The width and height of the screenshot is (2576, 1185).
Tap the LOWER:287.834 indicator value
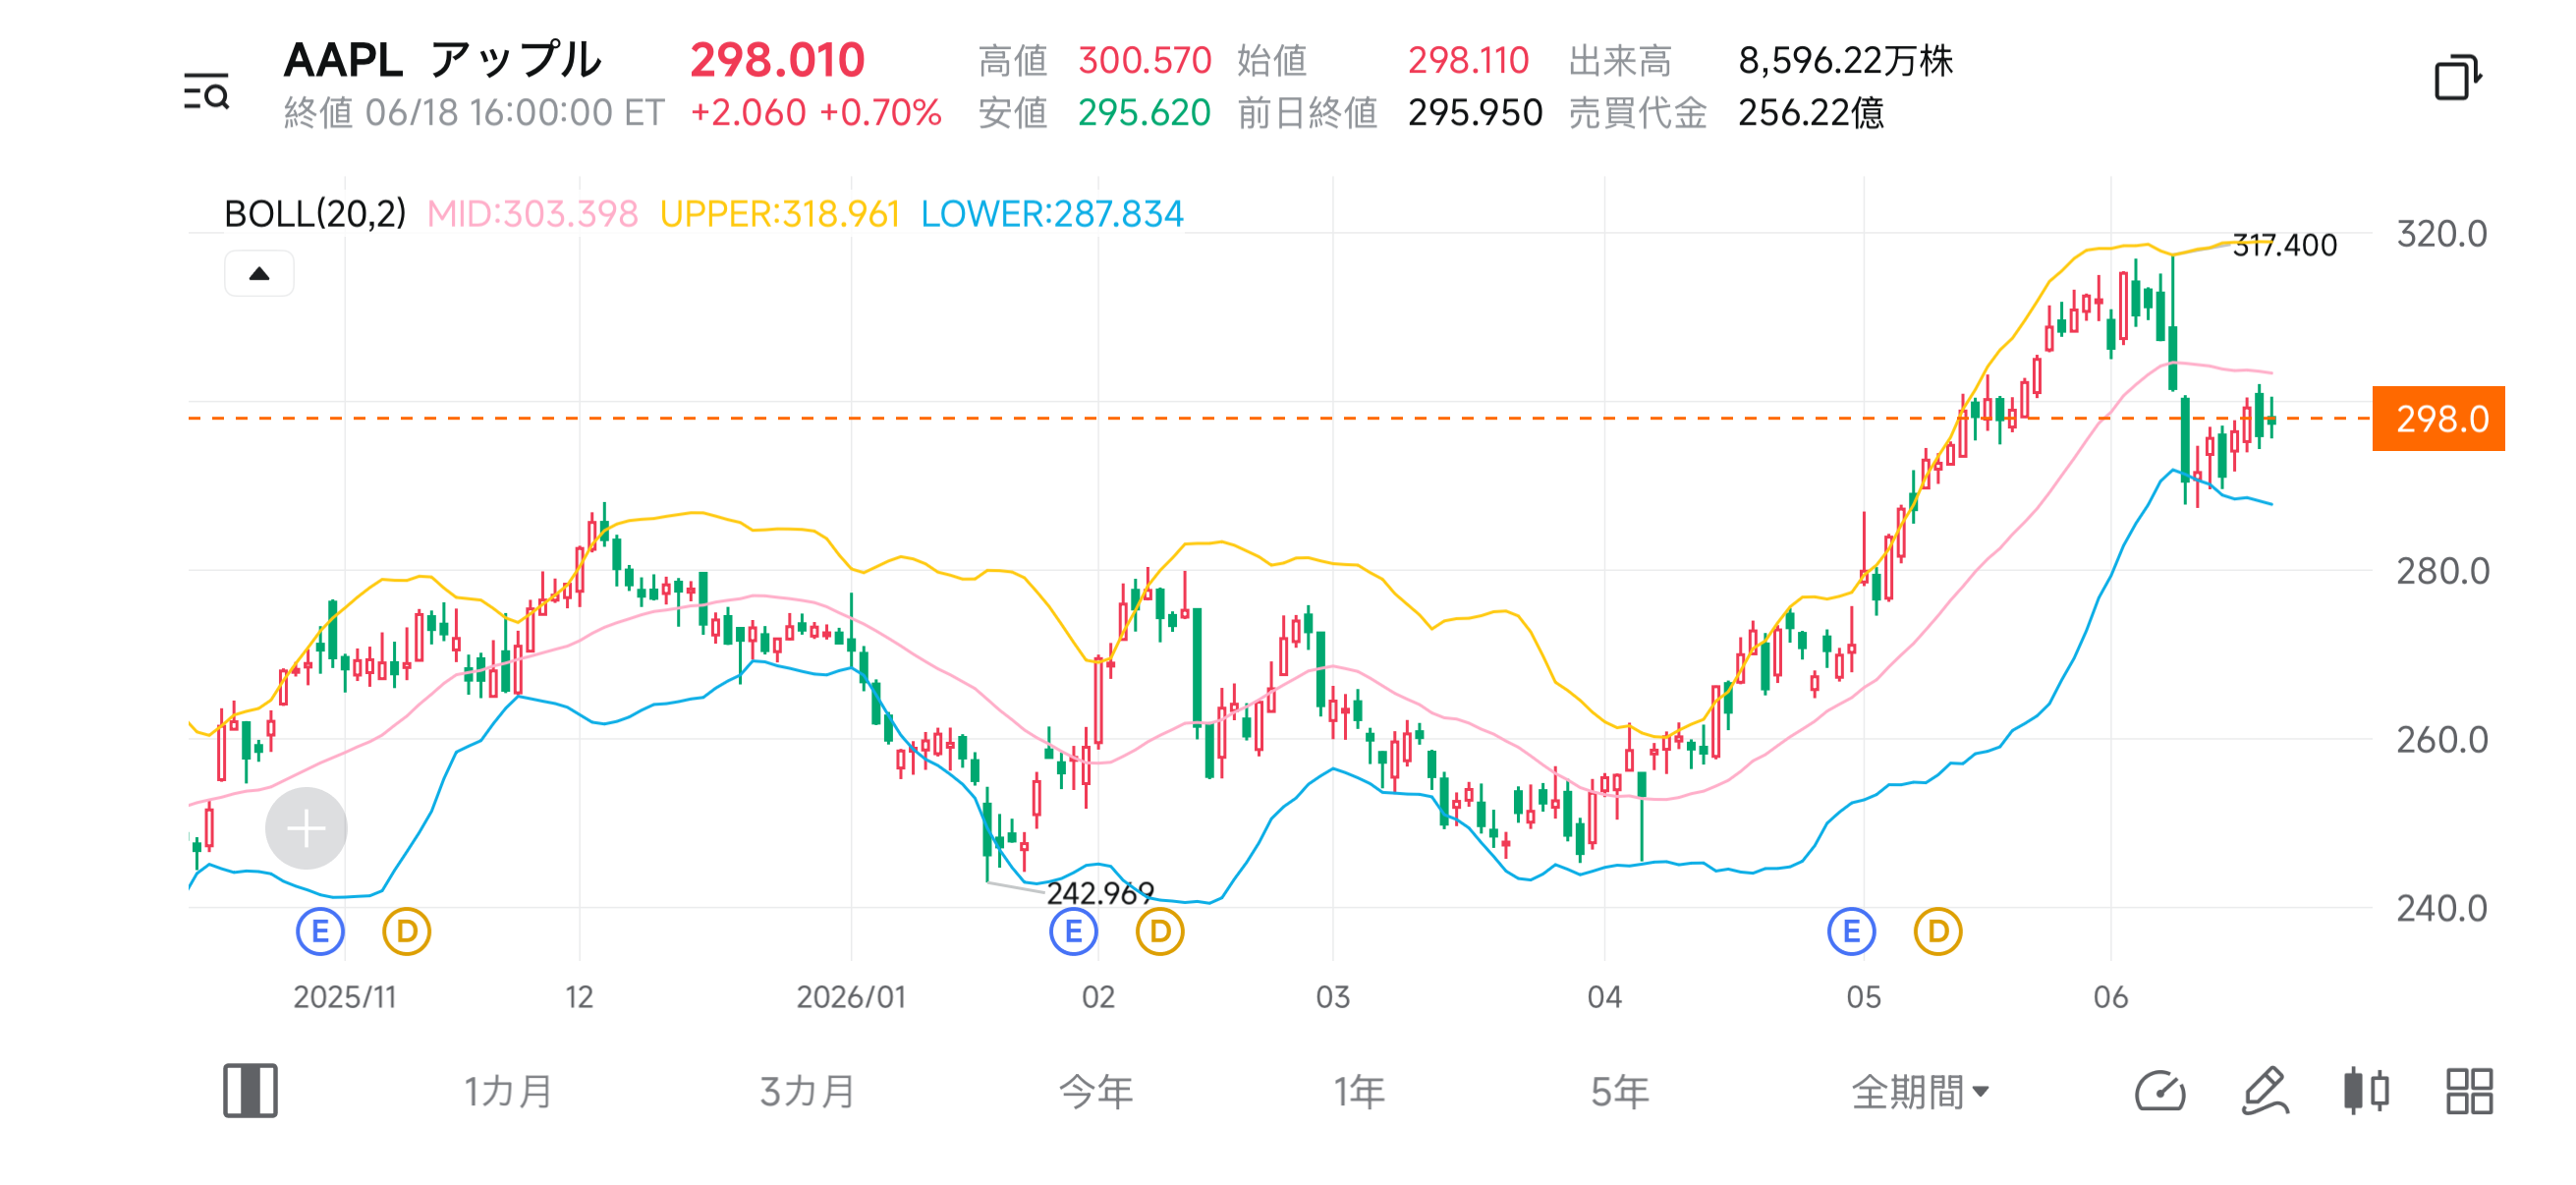(1052, 214)
